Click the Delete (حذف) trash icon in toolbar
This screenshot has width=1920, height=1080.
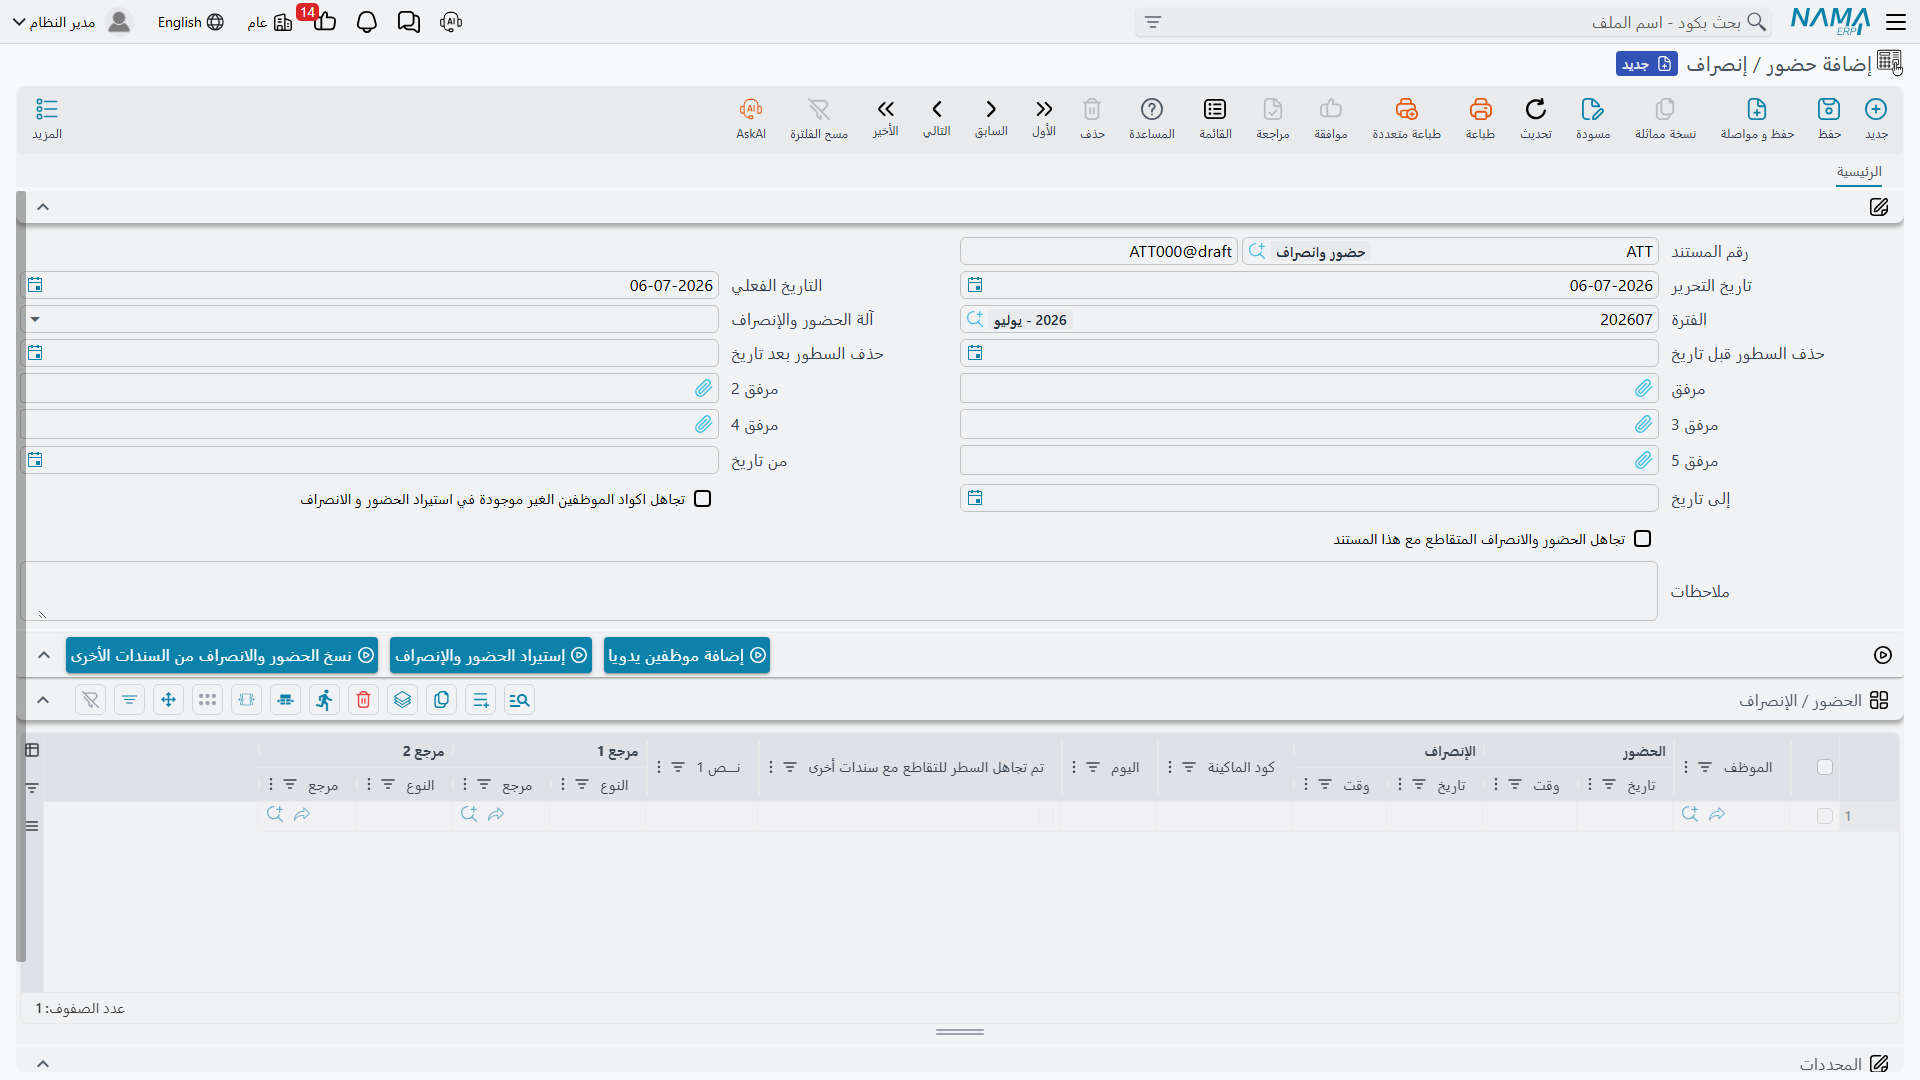1092,109
